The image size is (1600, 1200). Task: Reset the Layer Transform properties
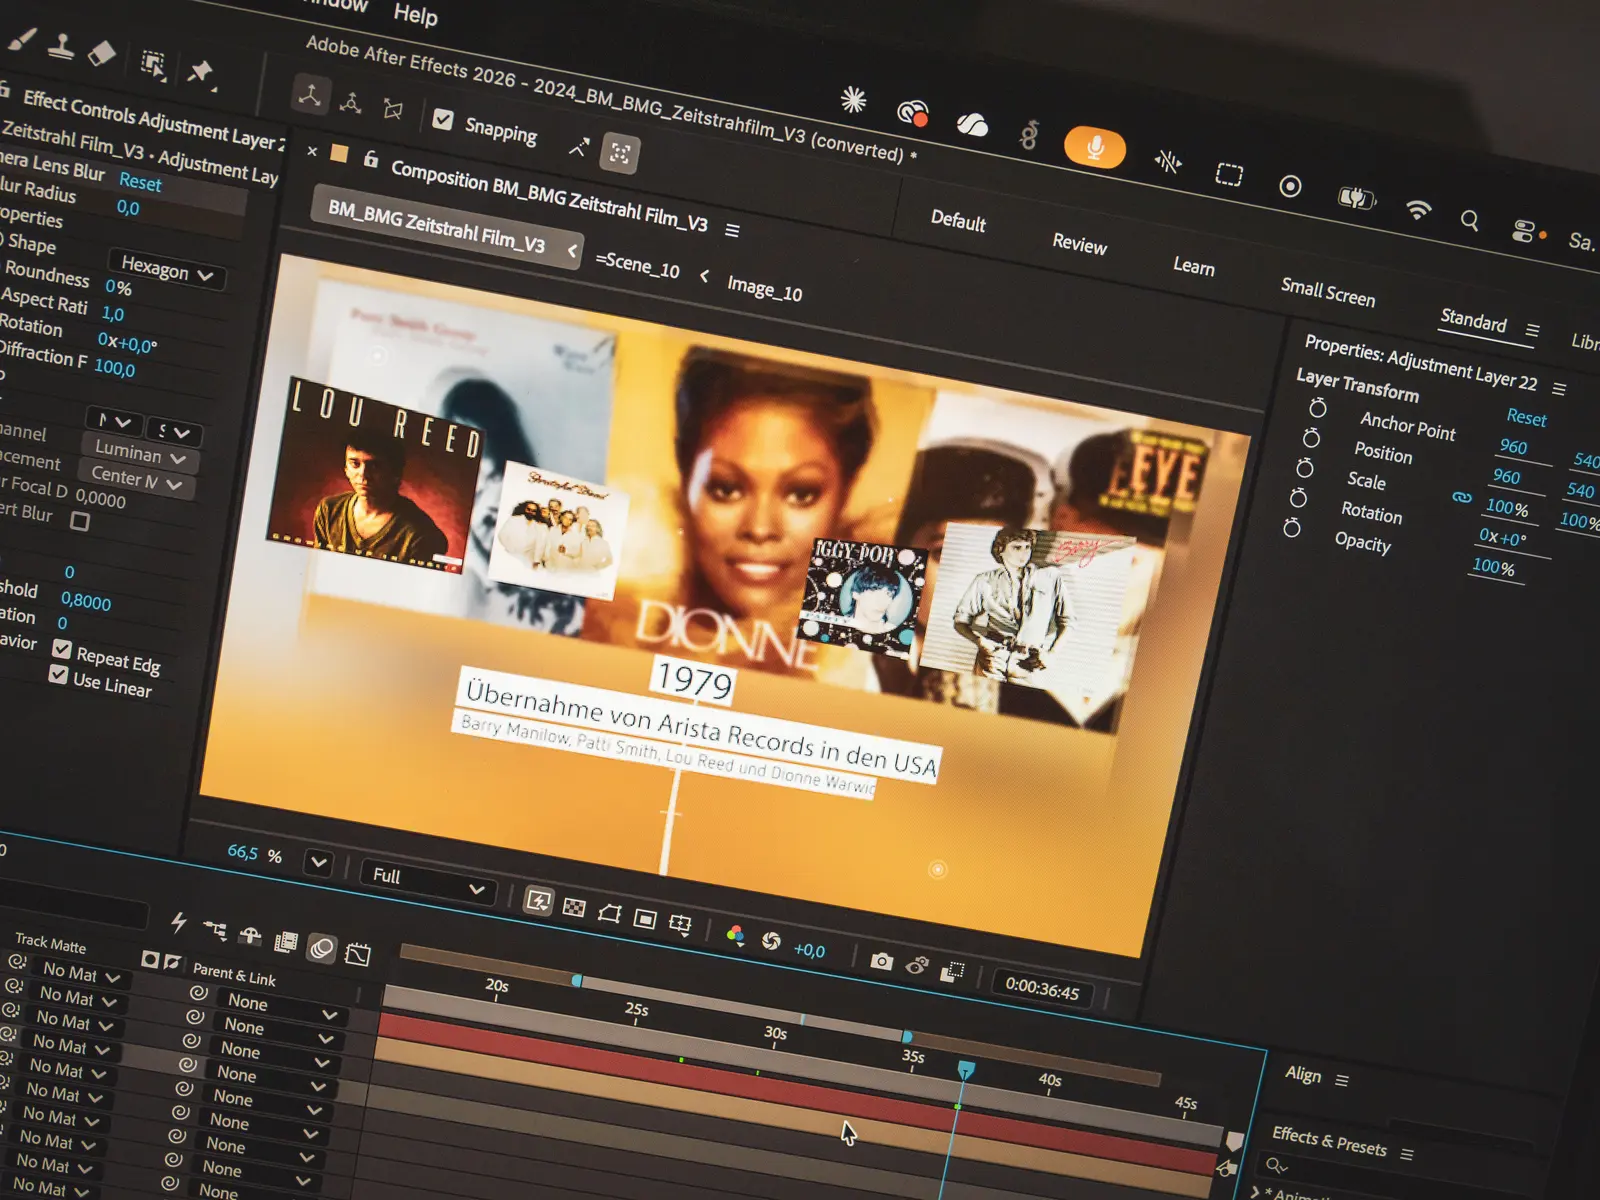click(1526, 417)
